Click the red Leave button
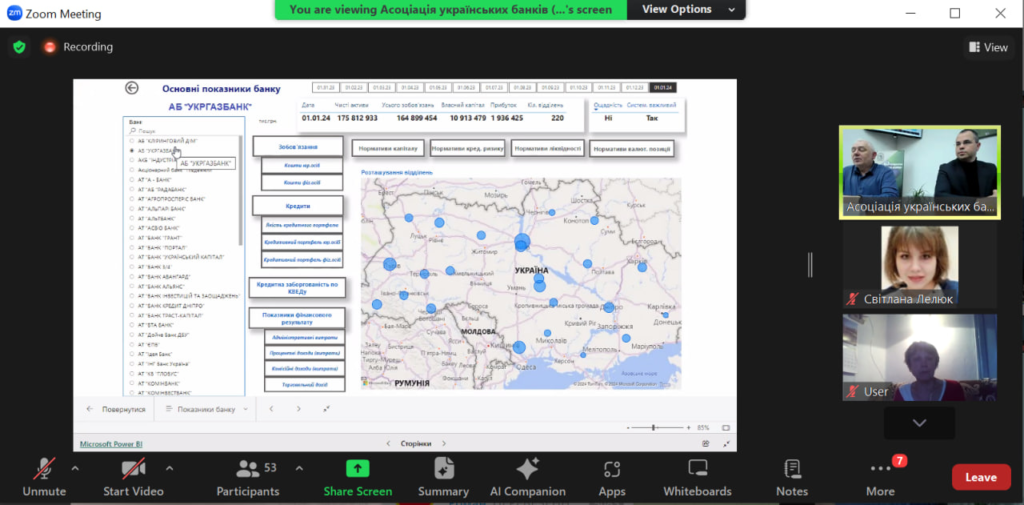This screenshot has width=1024, height=505. point(981,477)
